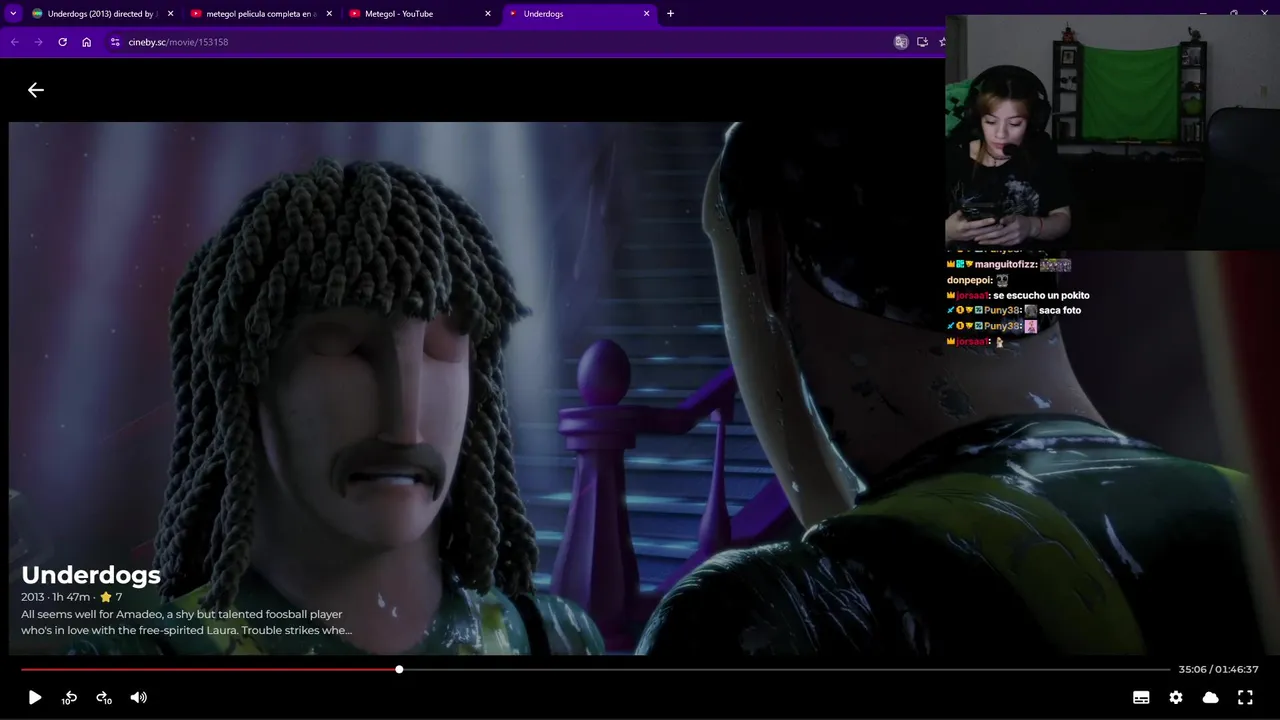
Task: Seek later on the unplayed progress bar
Action: 785,669
